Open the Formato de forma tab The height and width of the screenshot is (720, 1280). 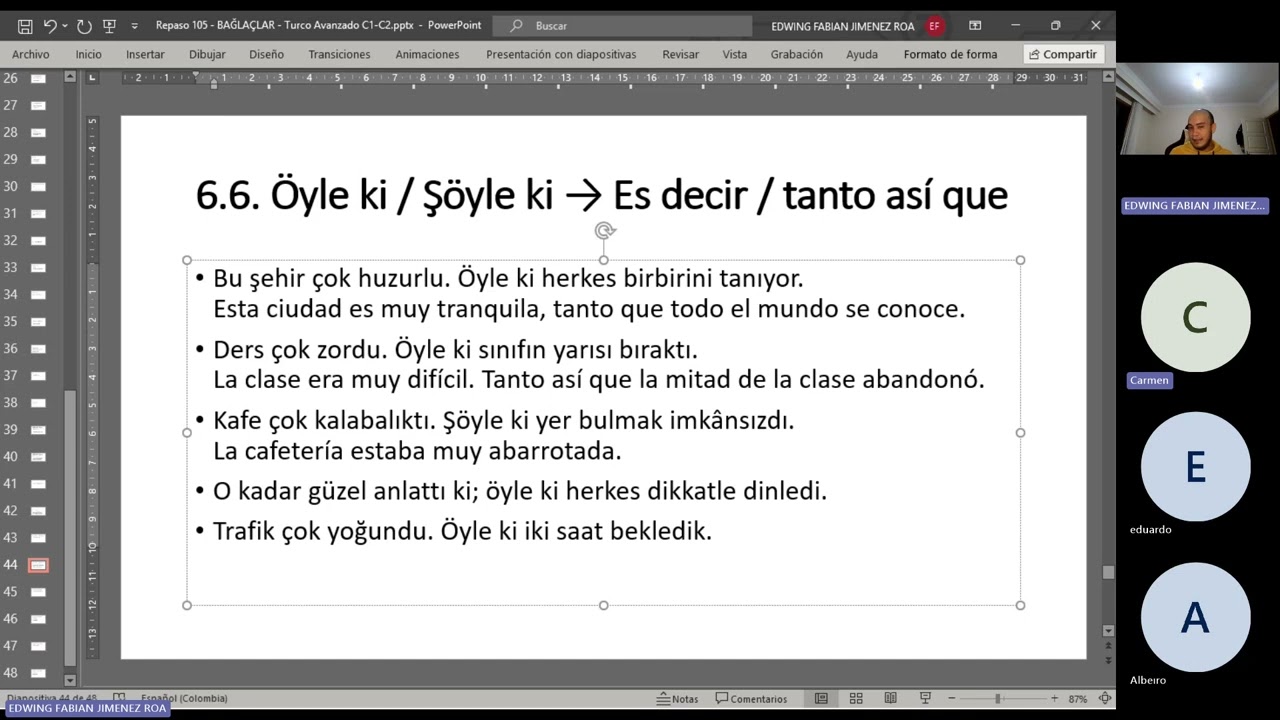[x=950, y=54]
